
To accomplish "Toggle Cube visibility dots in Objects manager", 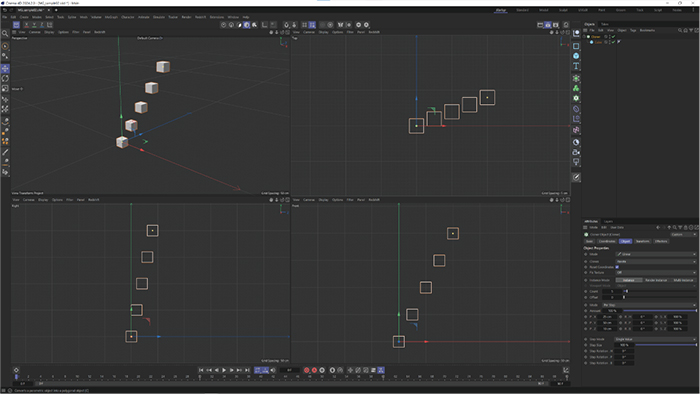I will (610, 42).
